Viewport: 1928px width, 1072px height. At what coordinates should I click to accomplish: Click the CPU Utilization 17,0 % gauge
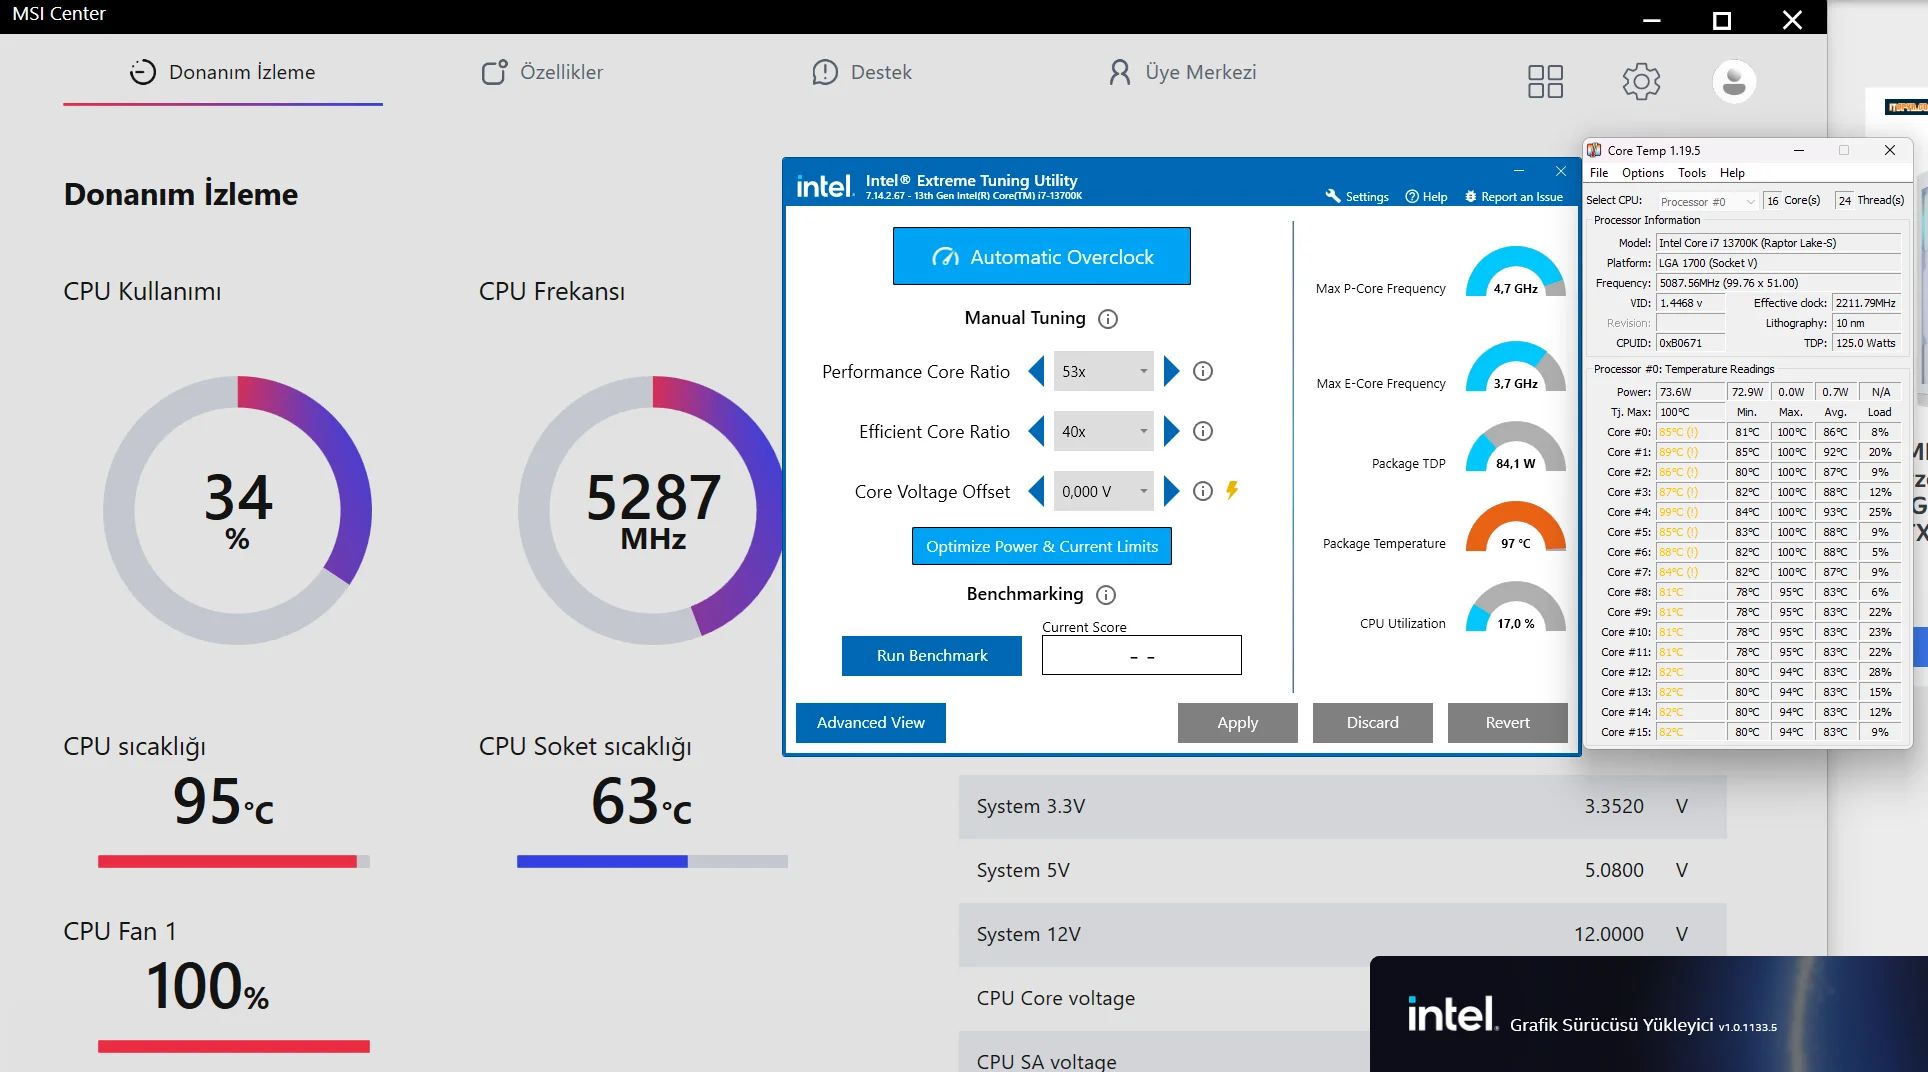(x=1516, y=607)
